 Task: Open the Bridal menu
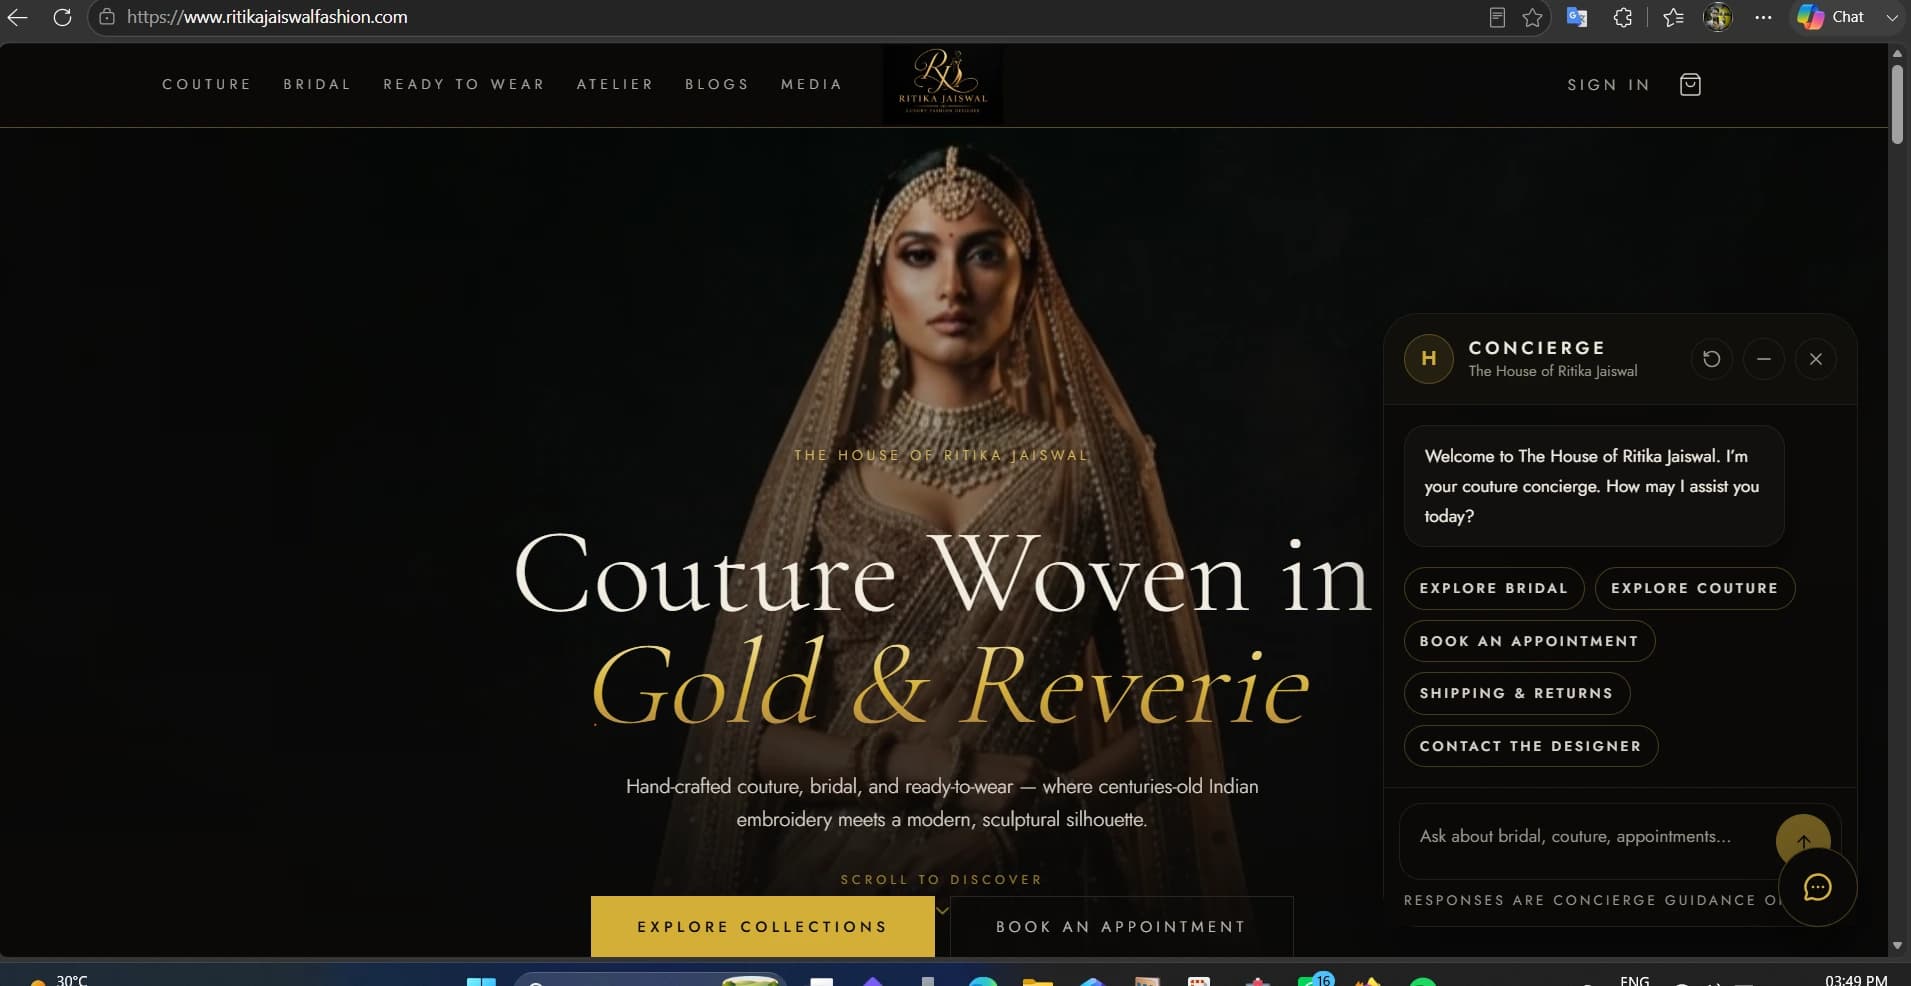[317, 84]
